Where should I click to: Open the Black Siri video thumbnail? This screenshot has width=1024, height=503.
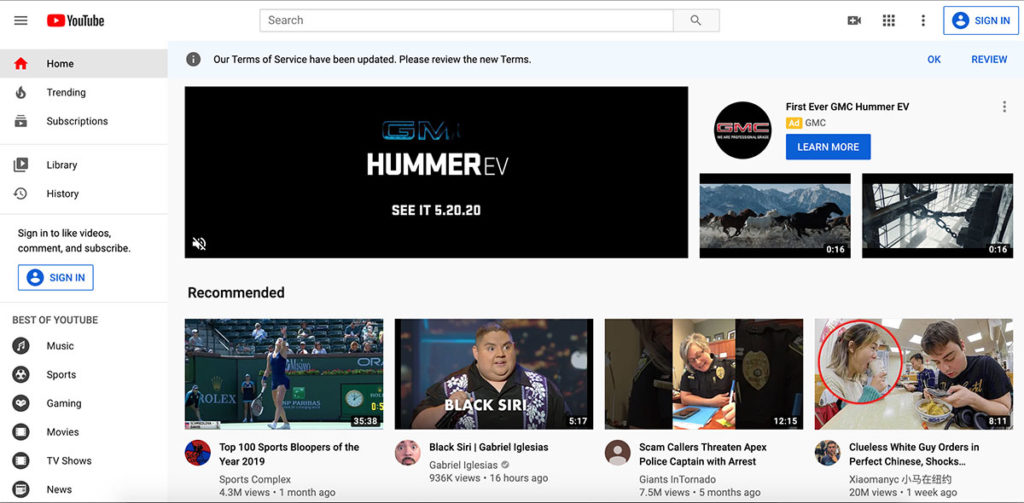[494, 374]
